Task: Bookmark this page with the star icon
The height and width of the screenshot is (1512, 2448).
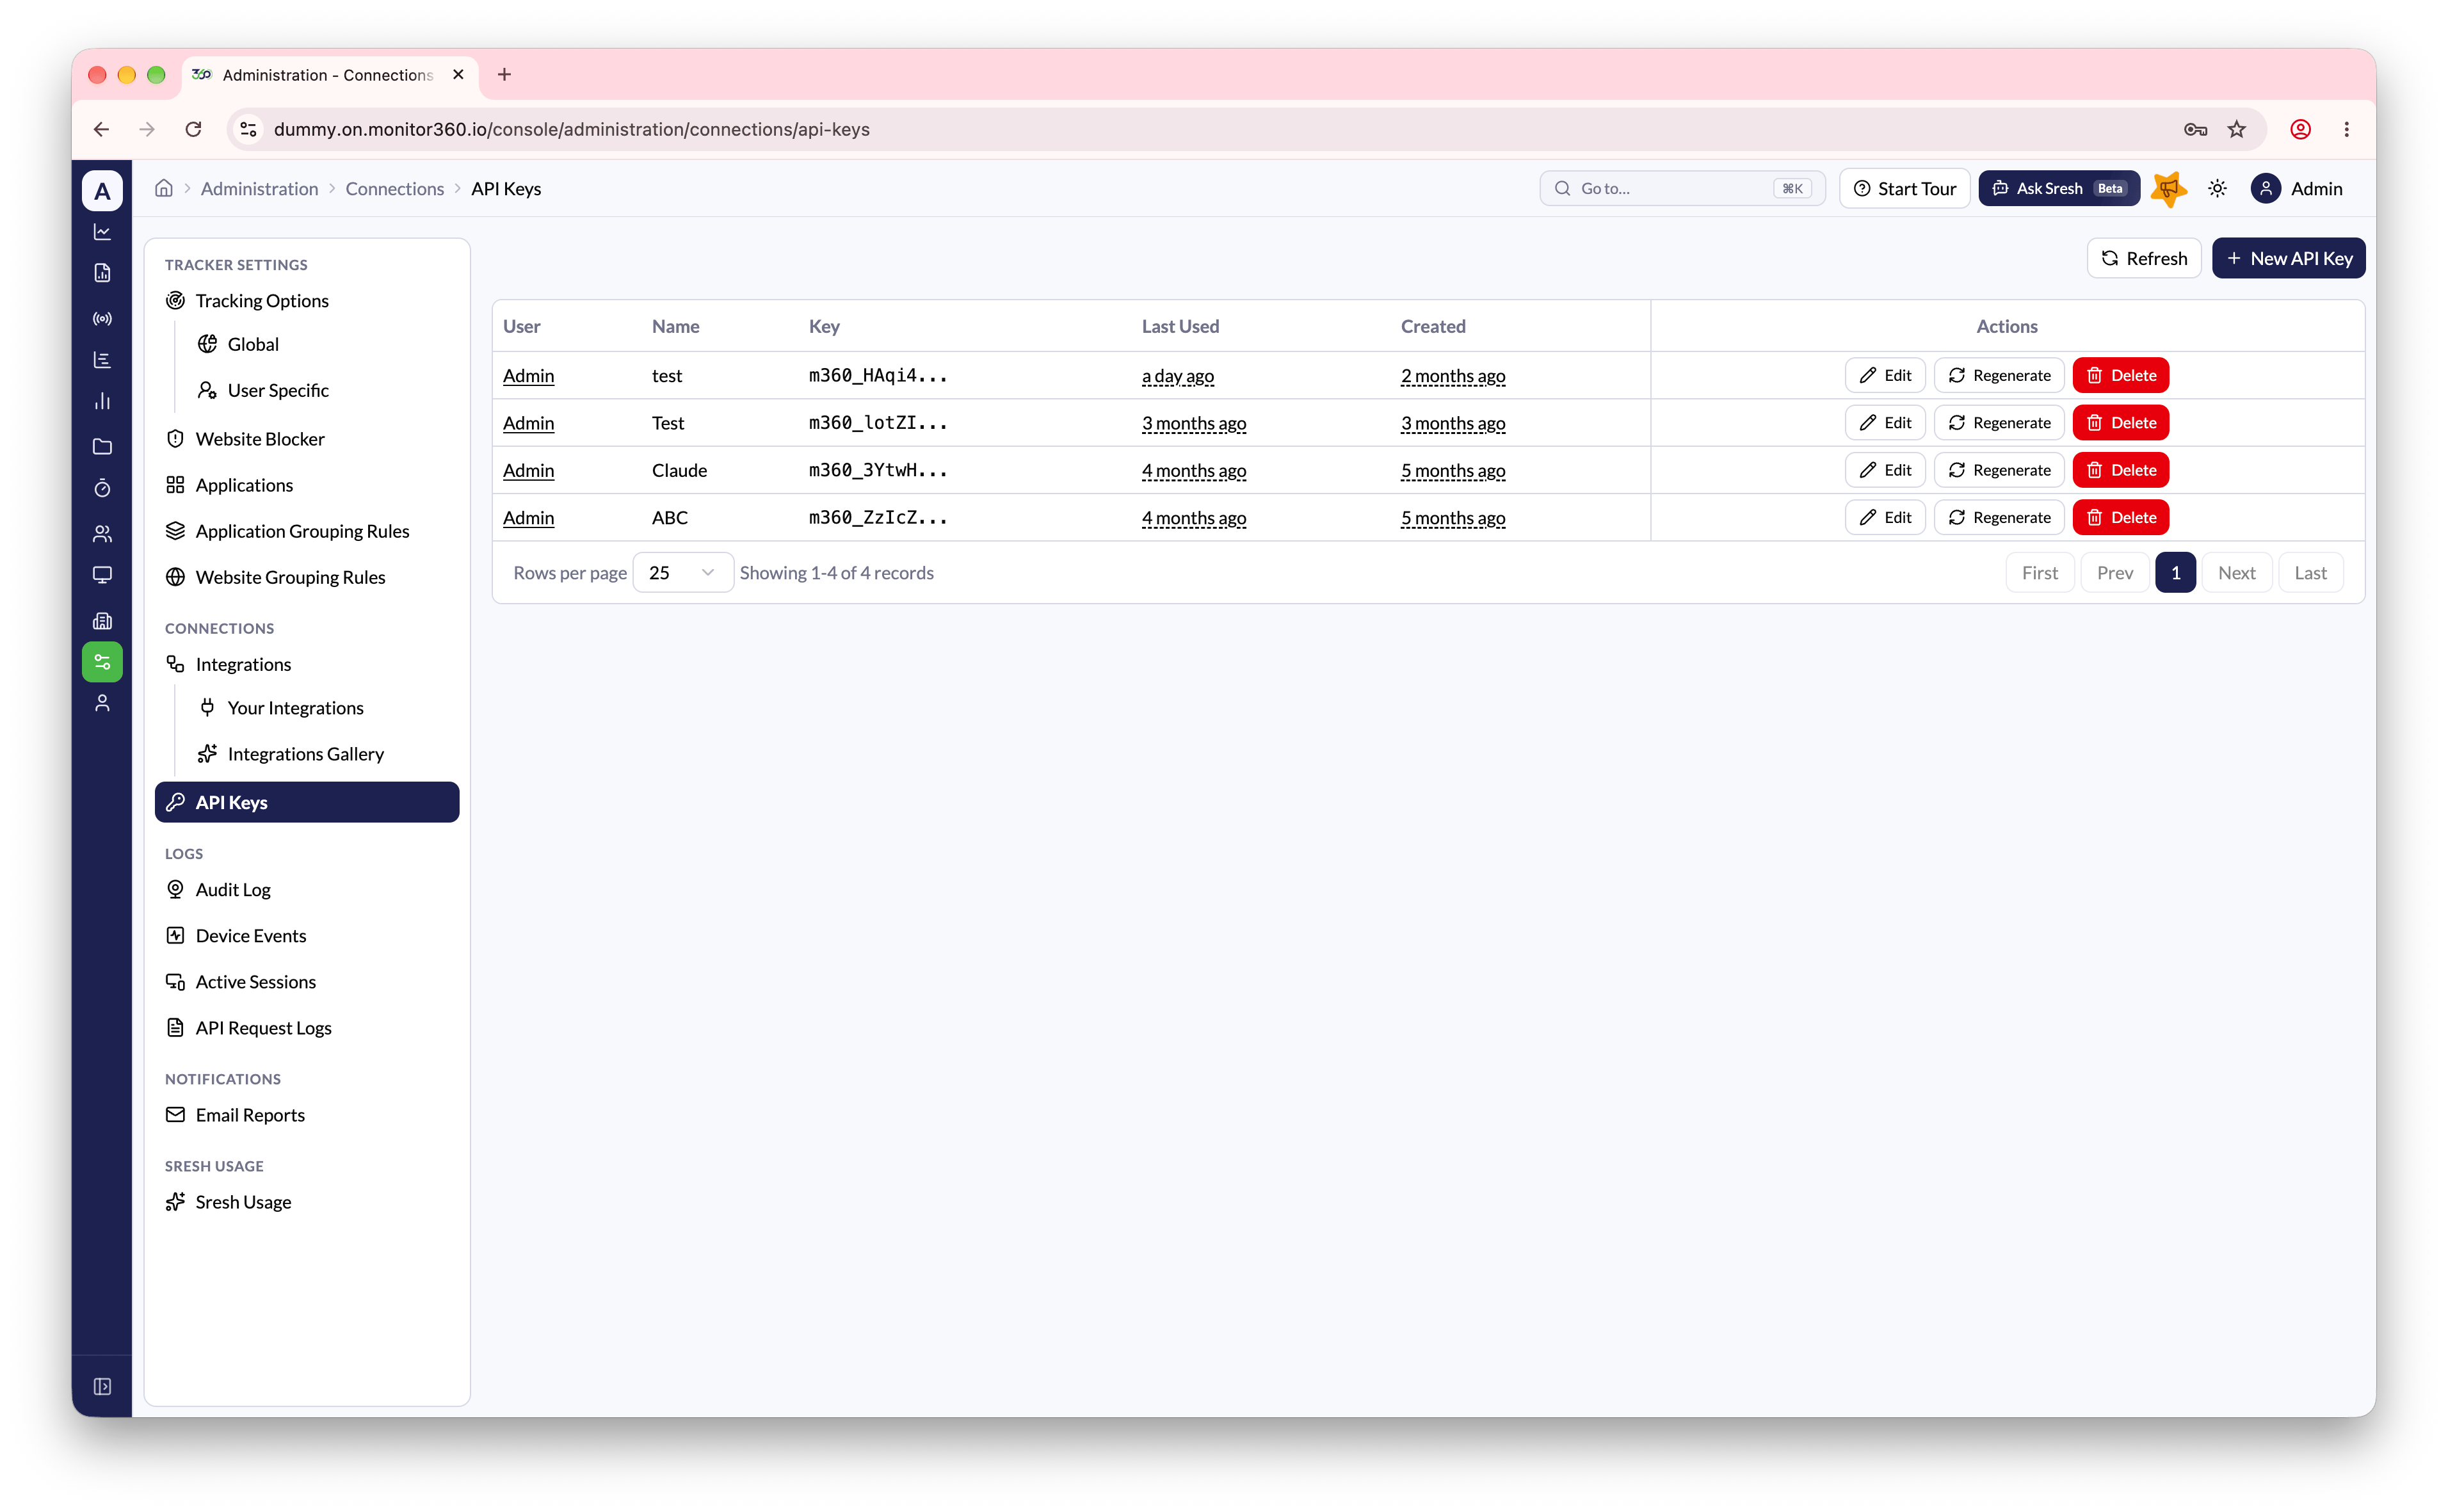Action: 2237,129
